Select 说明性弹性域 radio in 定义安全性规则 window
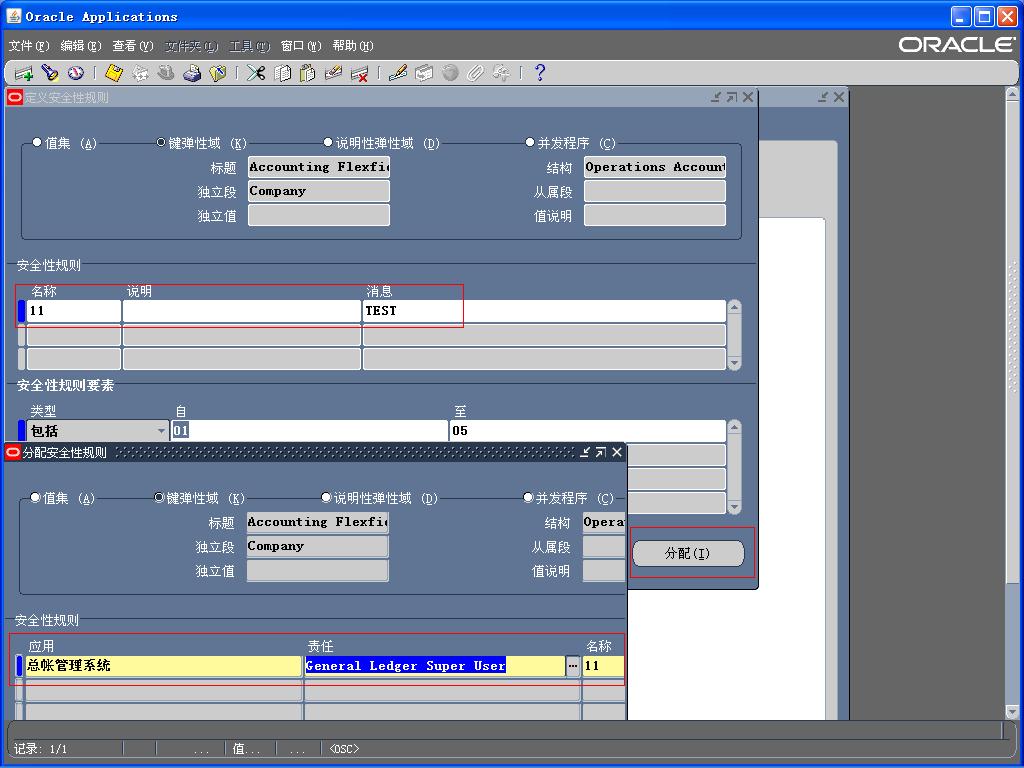 click(x=328, y=142)
